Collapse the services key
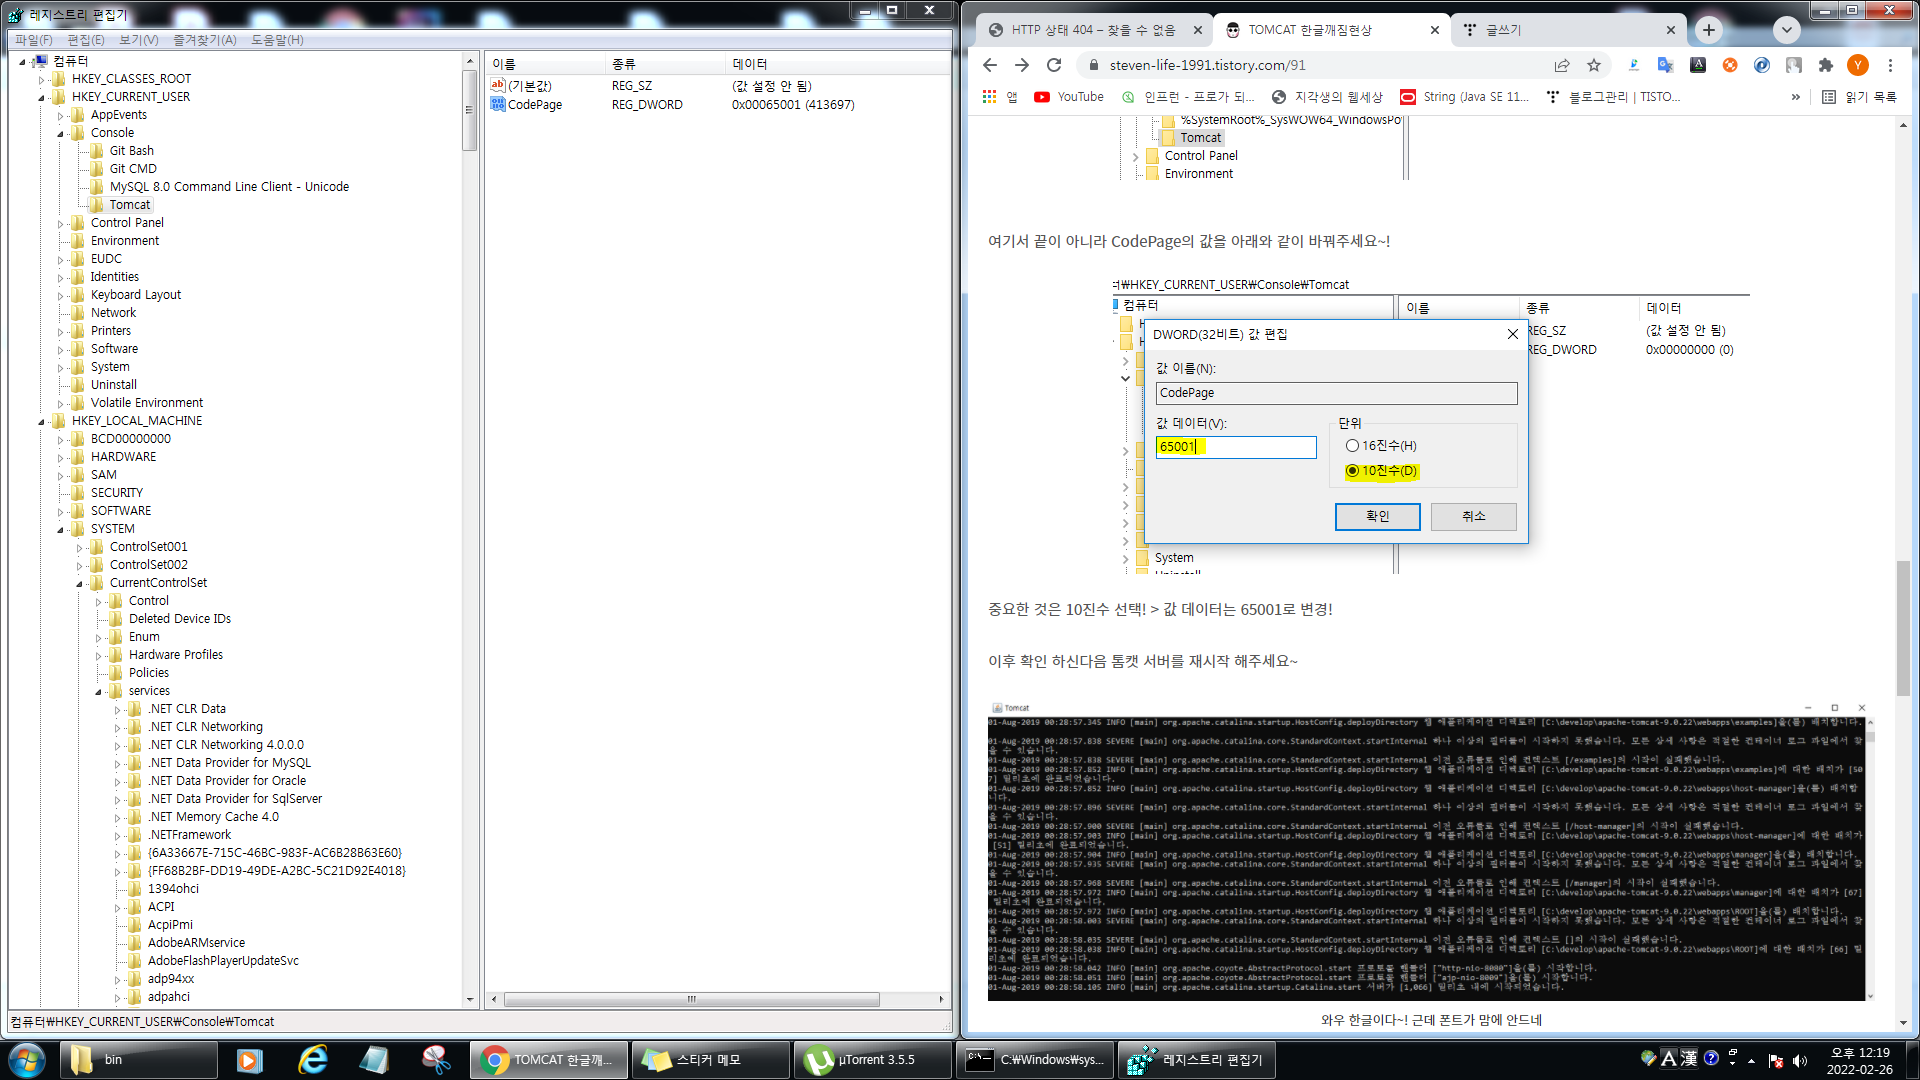 (98, 692)
